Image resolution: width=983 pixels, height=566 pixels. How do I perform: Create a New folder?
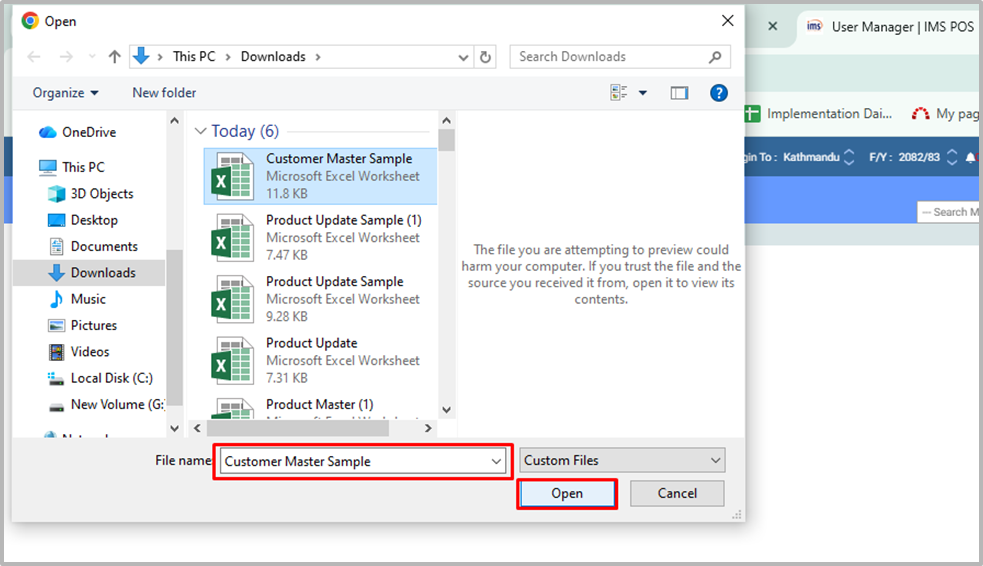click(164, 93)
